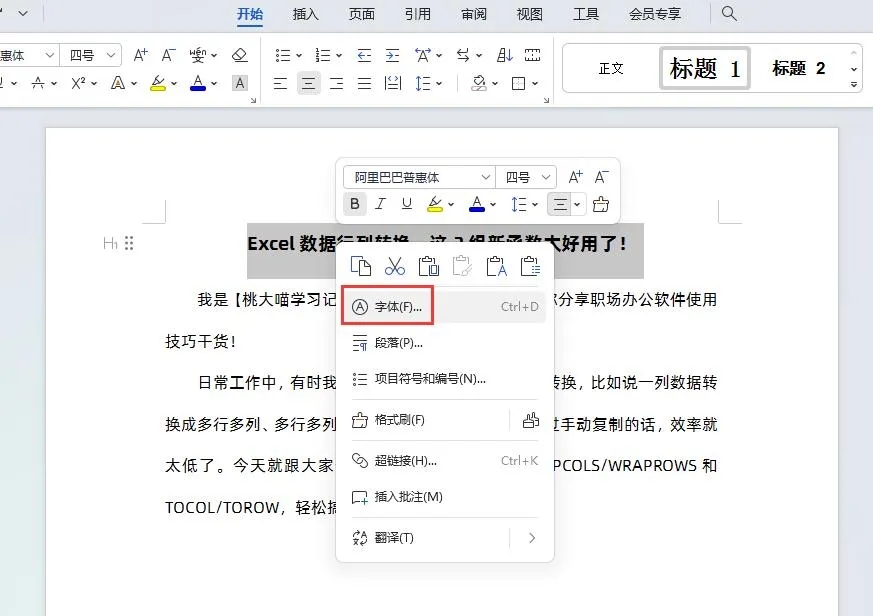
Task: Click the paste icon in the context menu
Action: click(x=429, y=266)
